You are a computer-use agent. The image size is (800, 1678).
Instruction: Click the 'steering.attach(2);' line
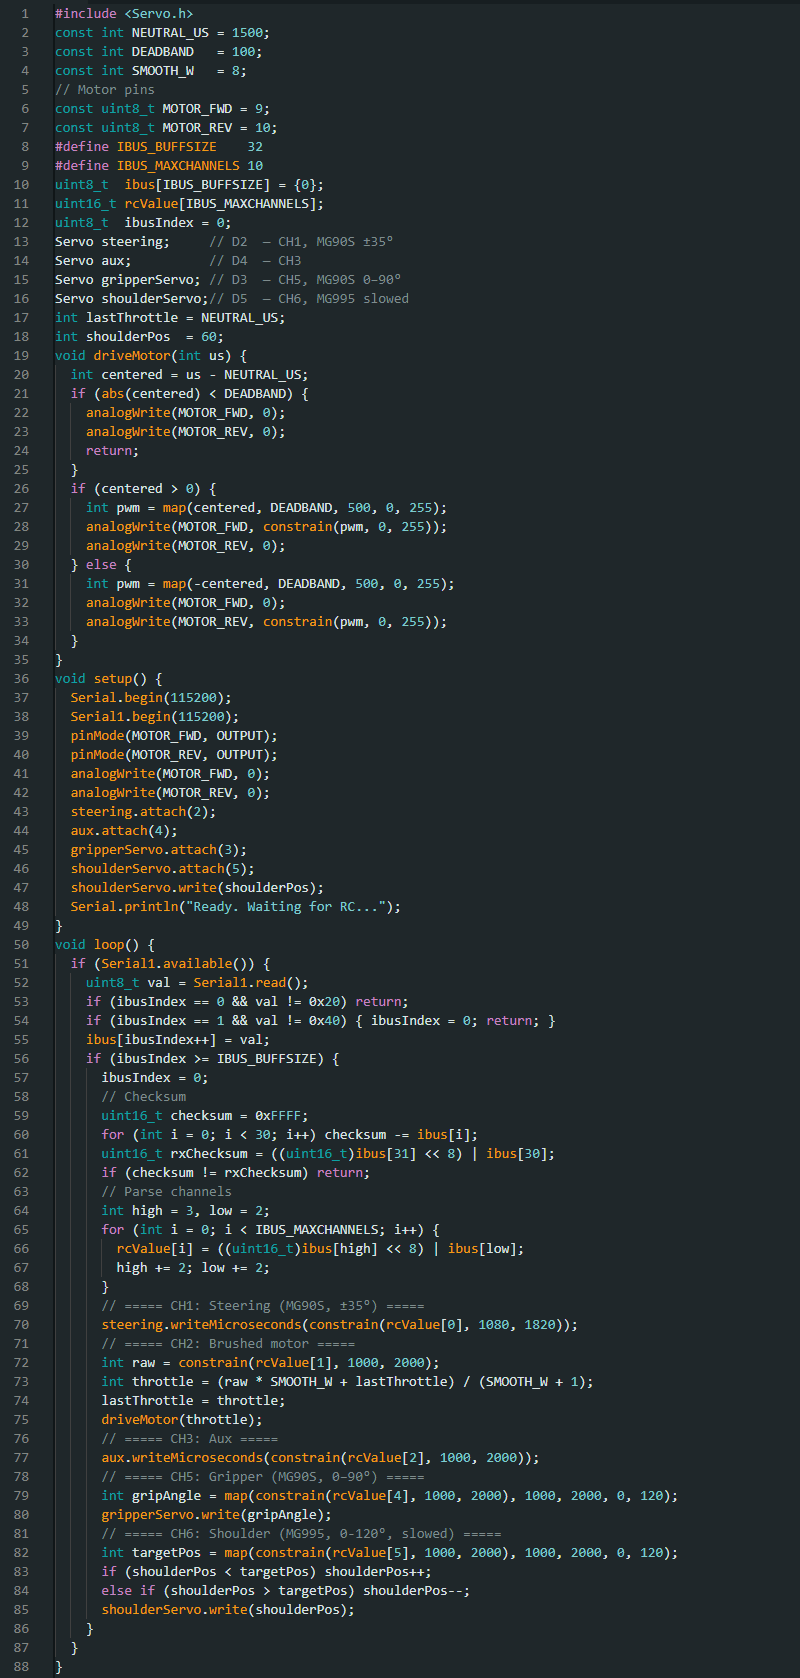click(143, 812)
